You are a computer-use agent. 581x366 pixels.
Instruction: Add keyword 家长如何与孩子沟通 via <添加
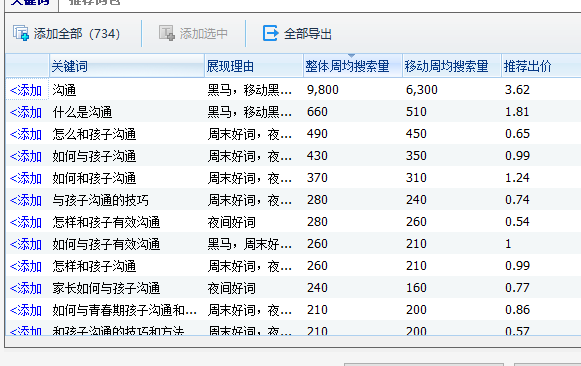click(26, 288)
